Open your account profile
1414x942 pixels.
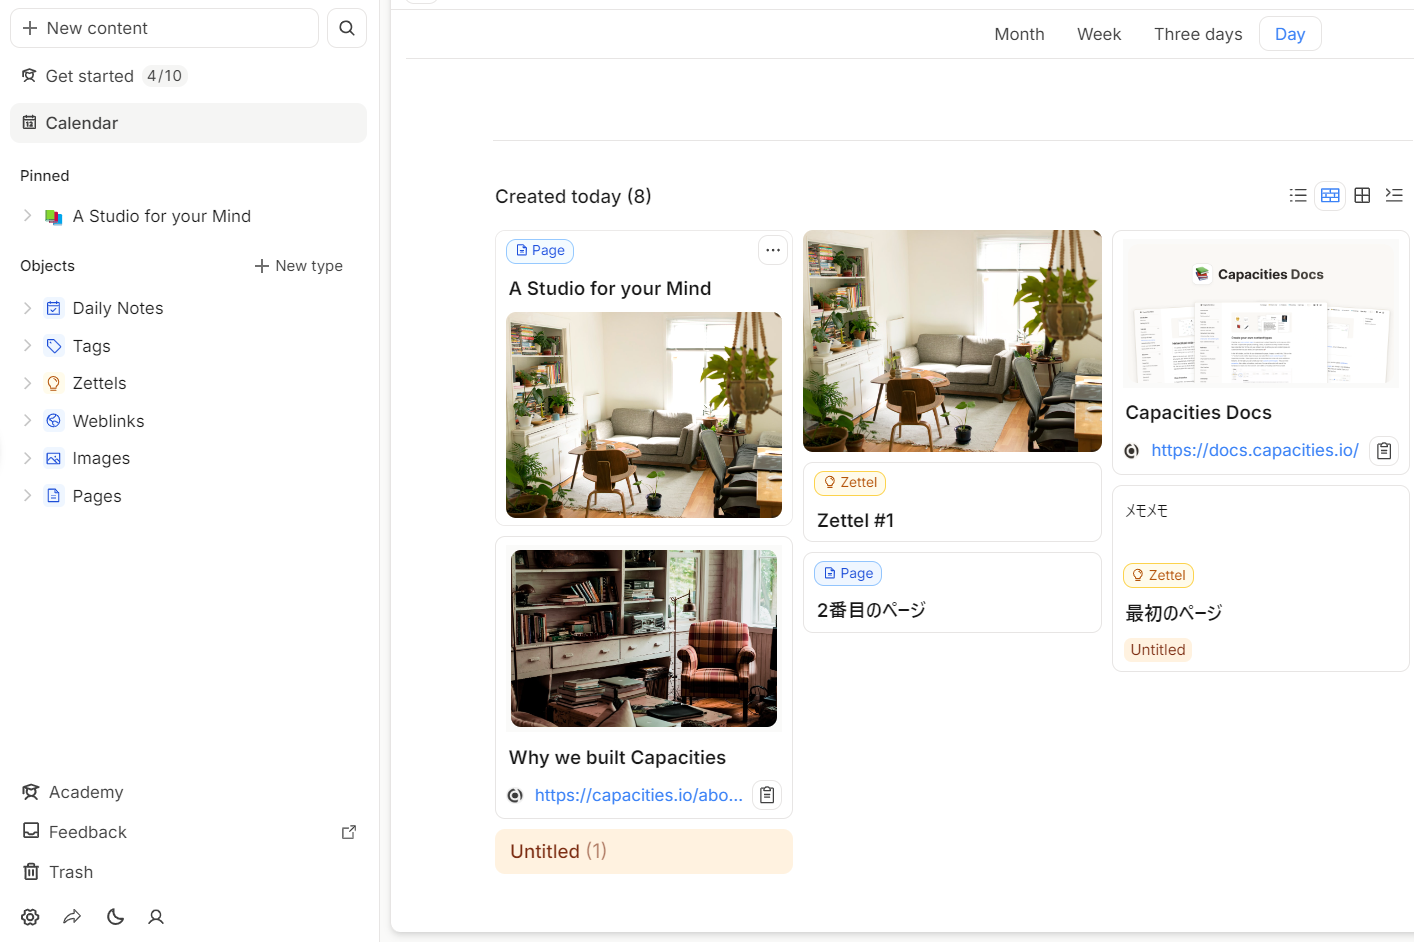click(155, 917)
